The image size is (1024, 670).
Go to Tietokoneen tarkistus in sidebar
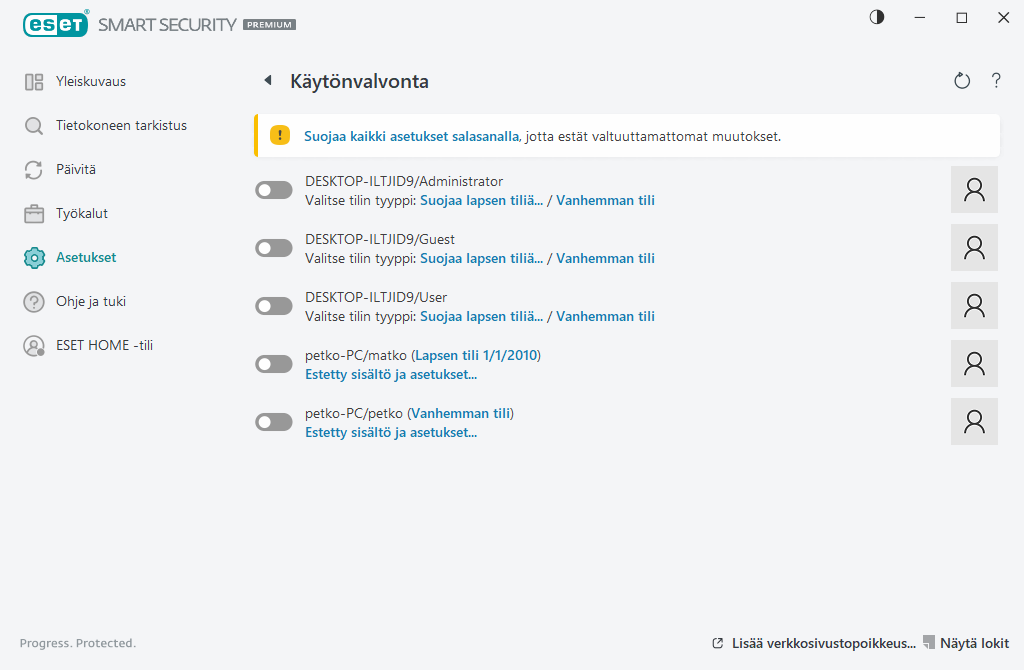click(121, 126)
